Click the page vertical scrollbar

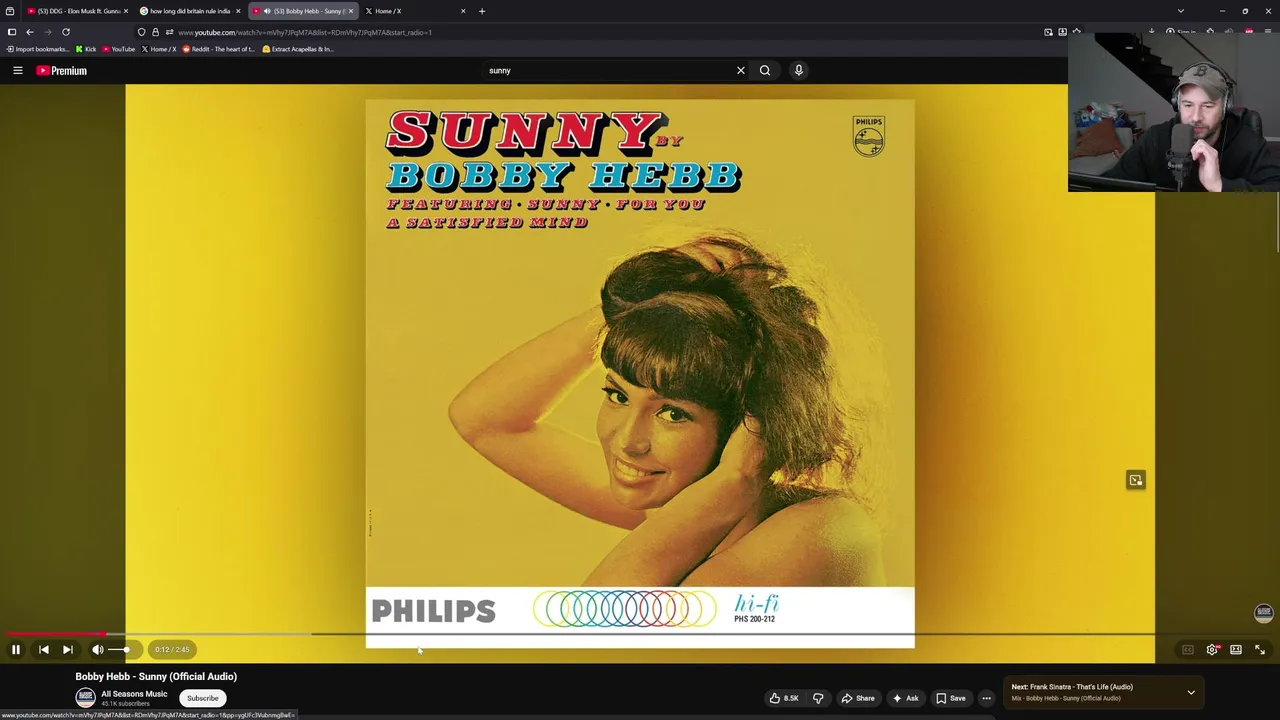tap(1277, 220)
